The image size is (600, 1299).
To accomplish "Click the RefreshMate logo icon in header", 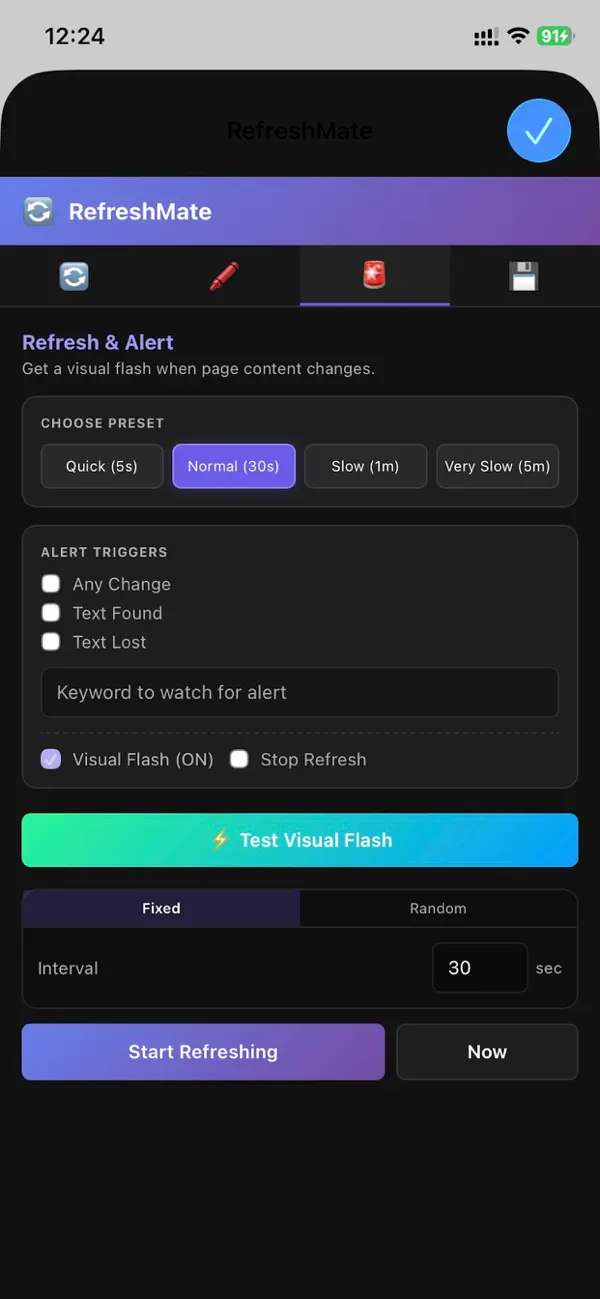I will (38, 211).
